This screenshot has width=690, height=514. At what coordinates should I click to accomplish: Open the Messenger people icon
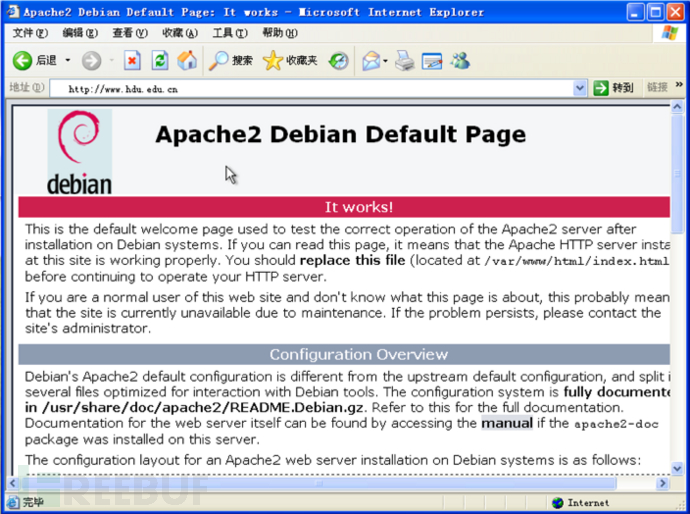click(x=460, y=61)
